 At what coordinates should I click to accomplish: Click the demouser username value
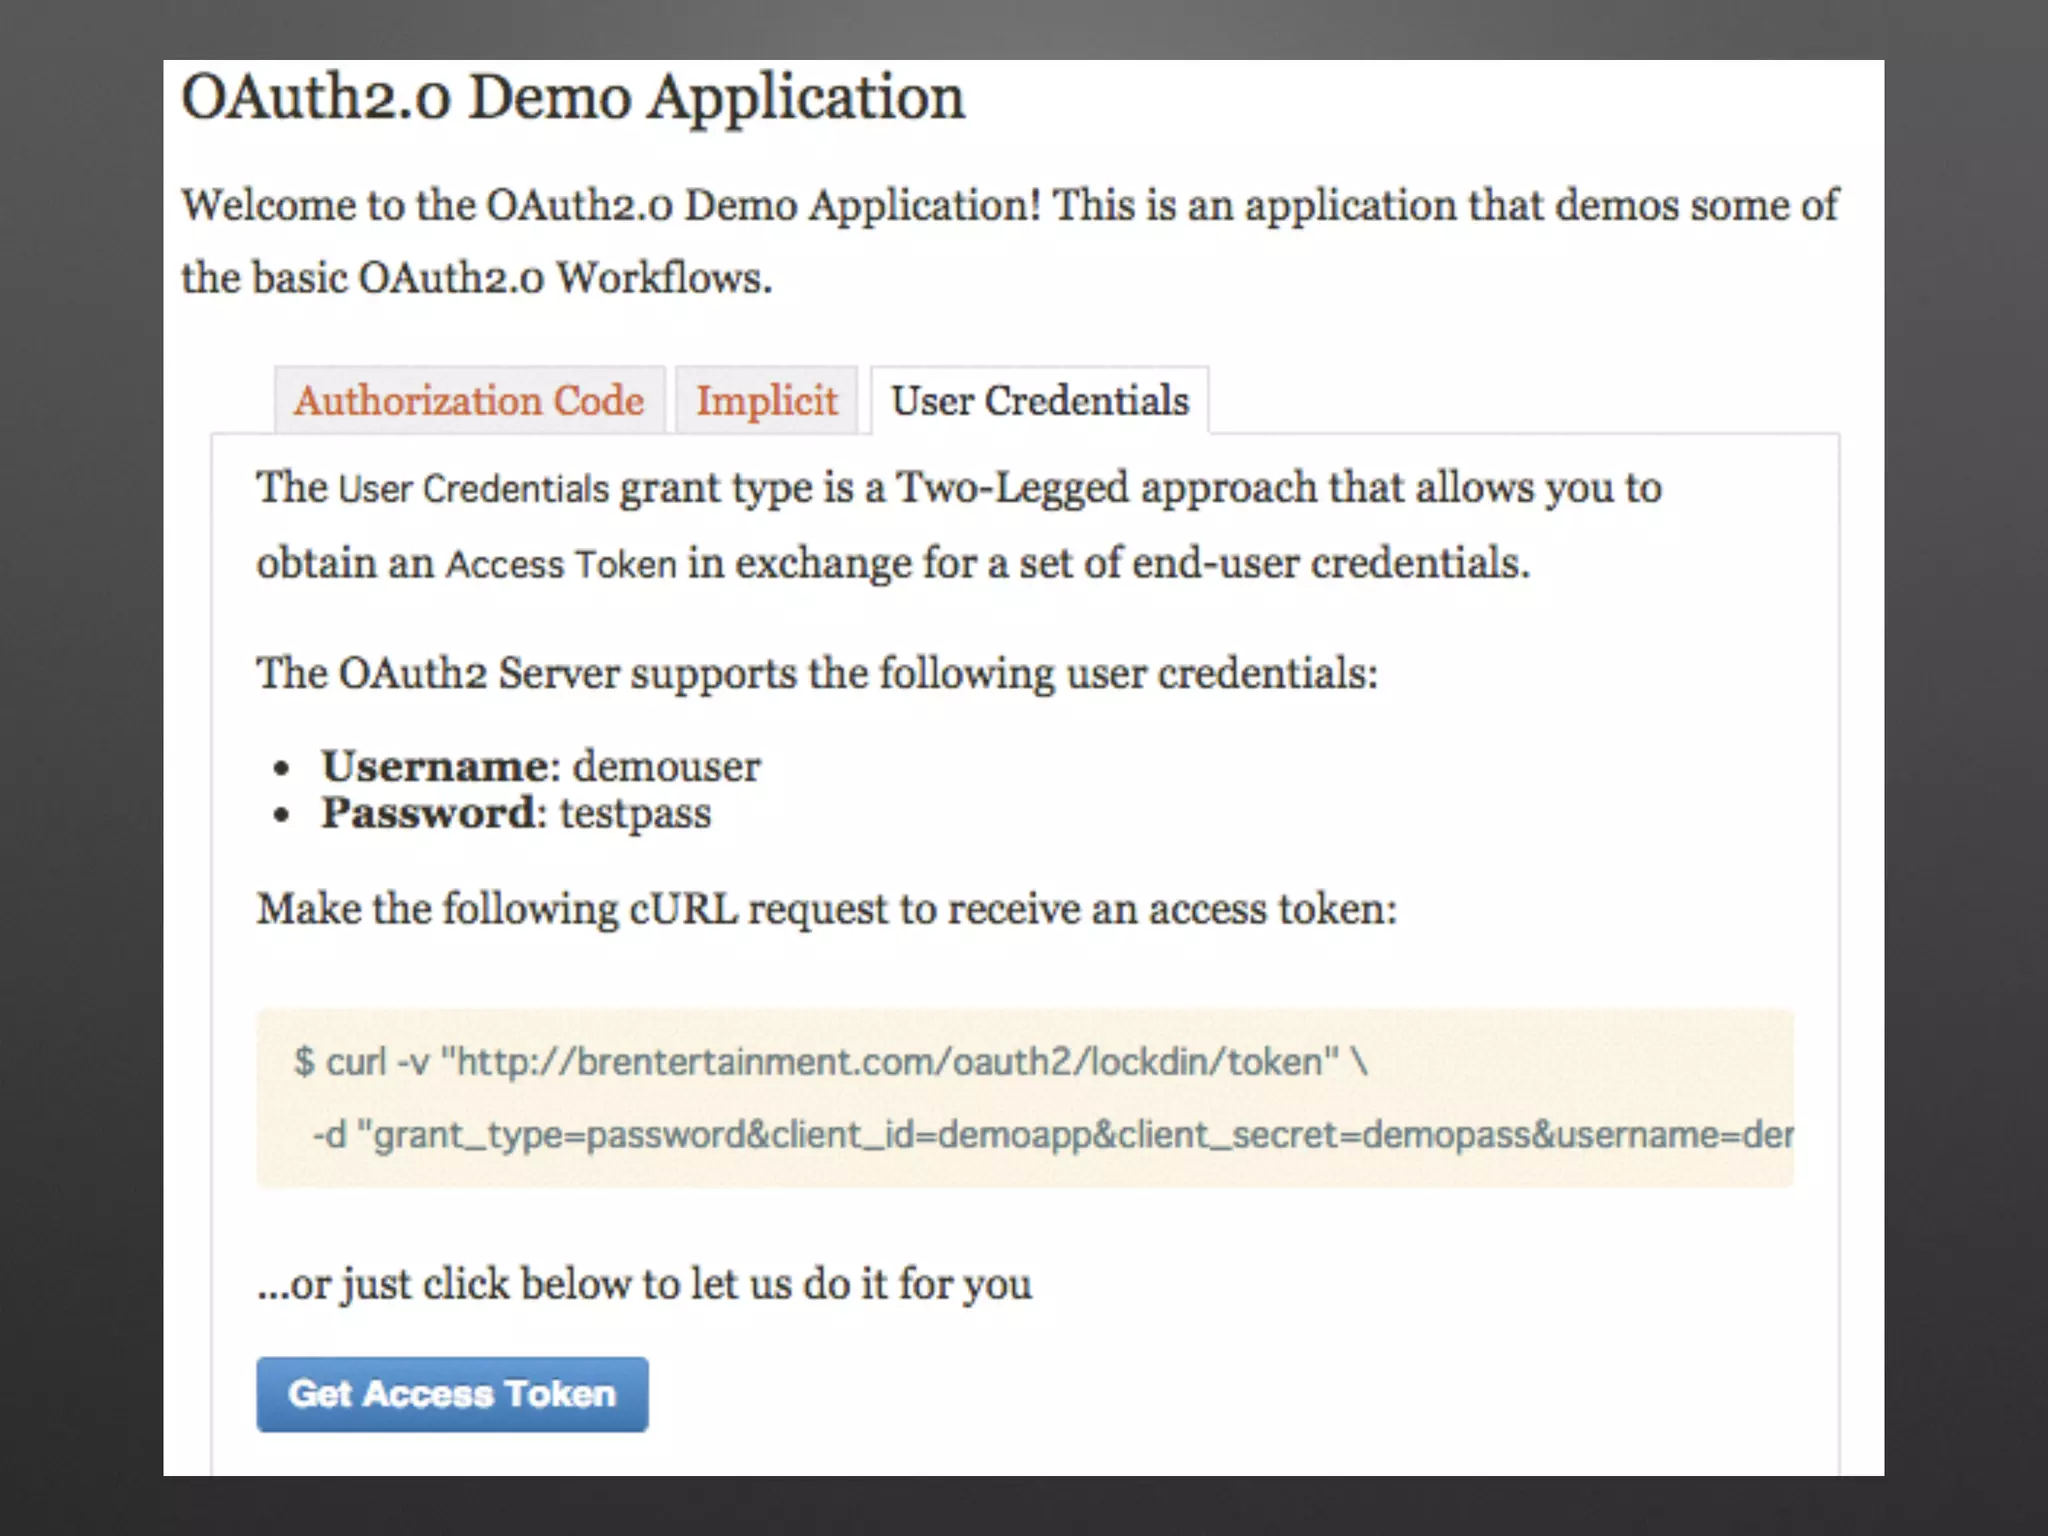[666, 767]
